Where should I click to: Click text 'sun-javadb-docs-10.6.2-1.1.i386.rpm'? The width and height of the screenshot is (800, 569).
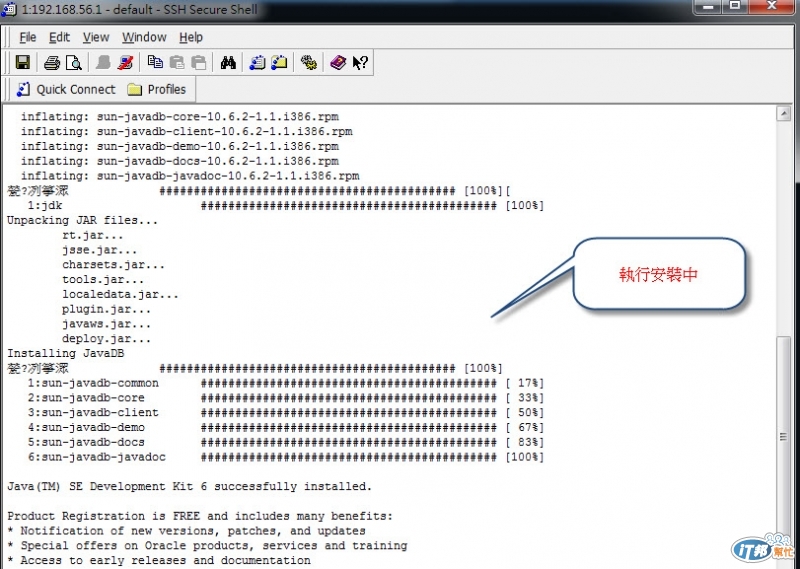tap(218, 161)
